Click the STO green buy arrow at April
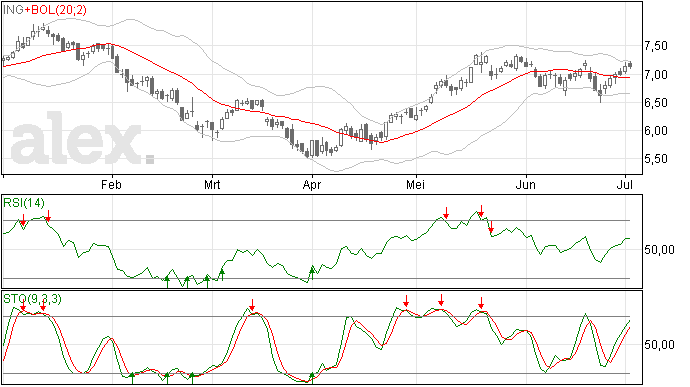 point(312,378)
